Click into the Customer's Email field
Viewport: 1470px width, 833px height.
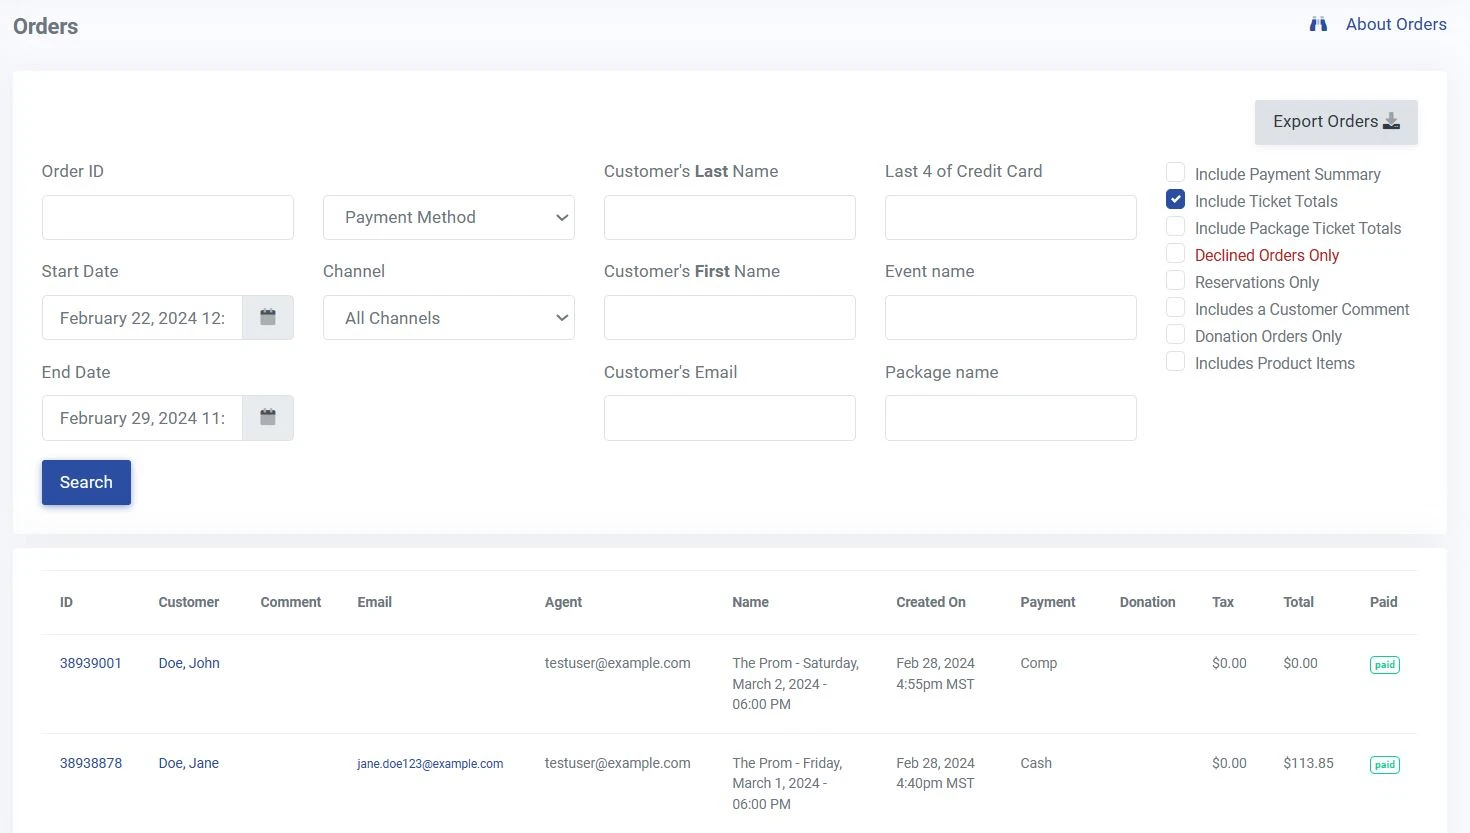click(x=729, y=418)
